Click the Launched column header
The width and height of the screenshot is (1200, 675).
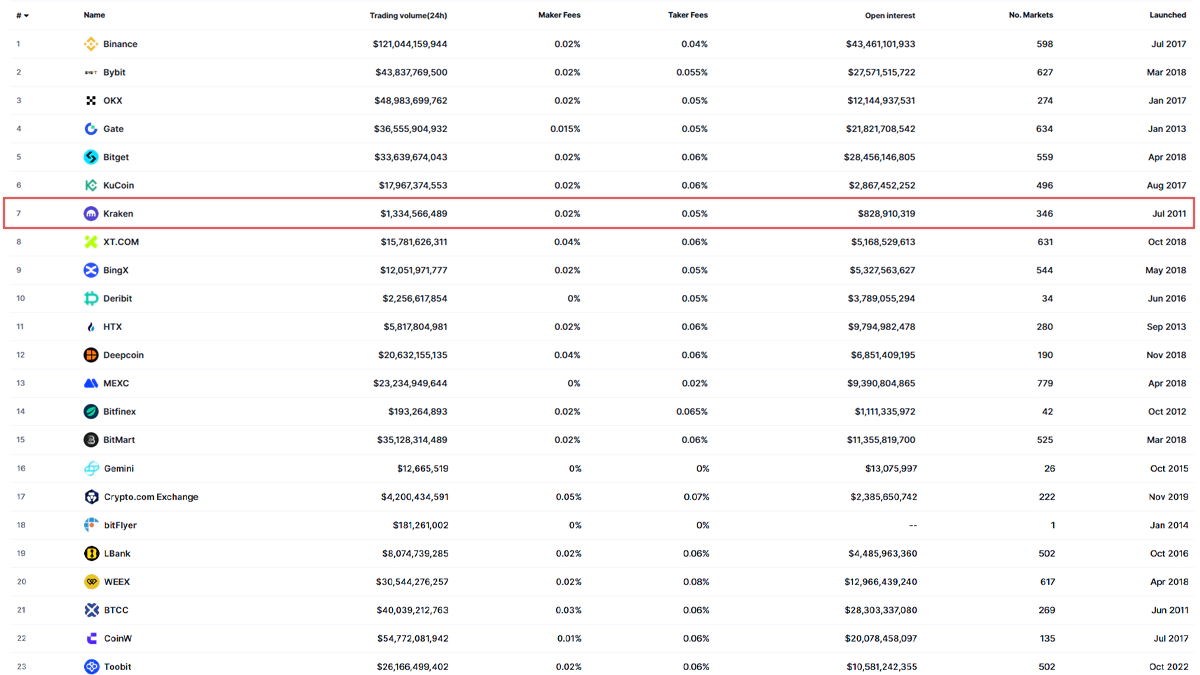click(1167, 16)
